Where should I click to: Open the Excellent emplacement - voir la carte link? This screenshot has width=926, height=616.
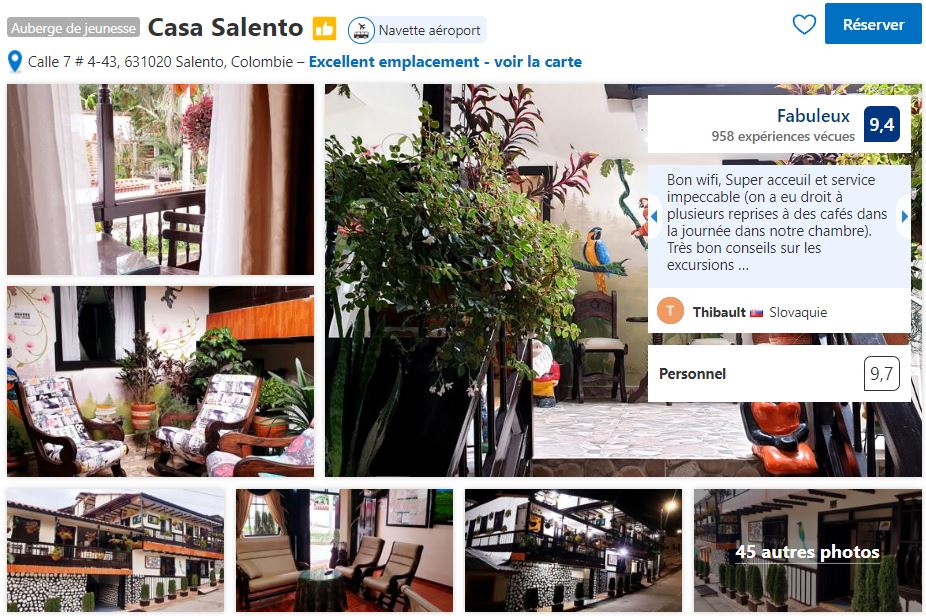point(445,61)
